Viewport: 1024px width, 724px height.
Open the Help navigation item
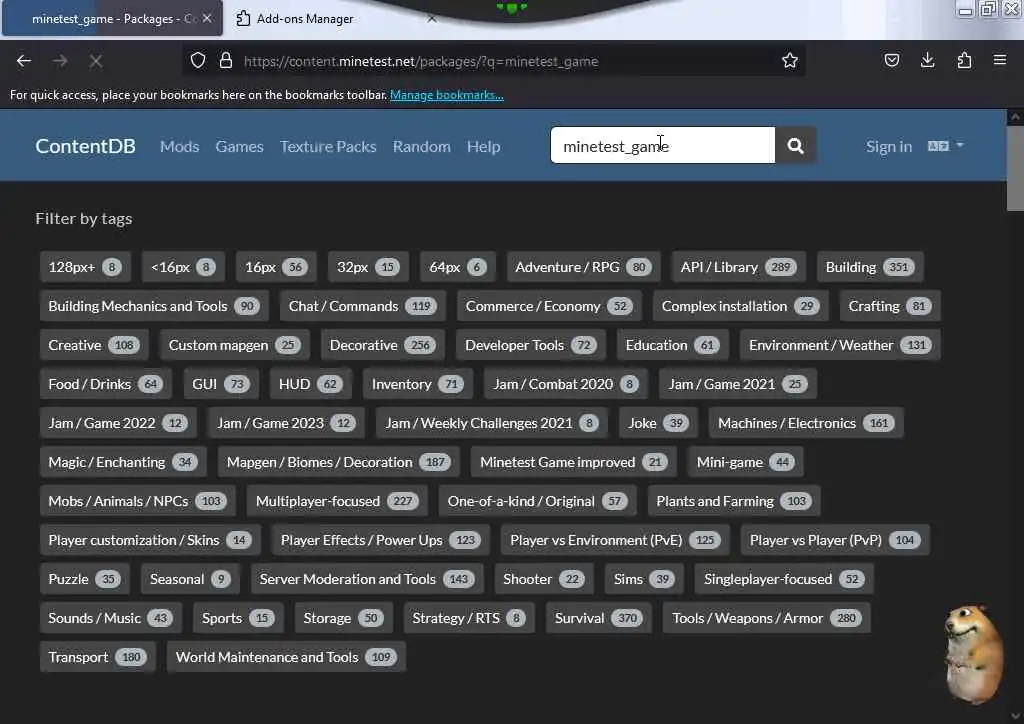tap(483, 146)
